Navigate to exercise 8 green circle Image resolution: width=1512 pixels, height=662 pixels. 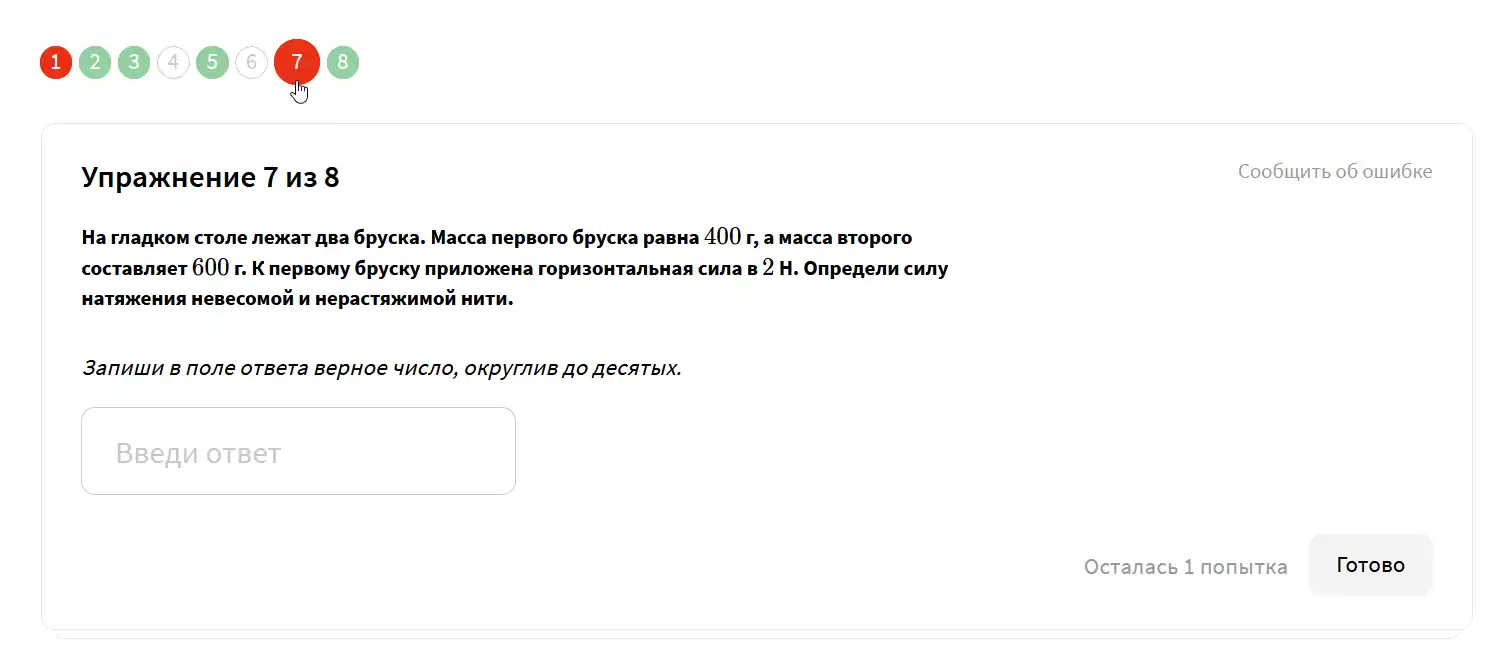click(x=343, y=63)
